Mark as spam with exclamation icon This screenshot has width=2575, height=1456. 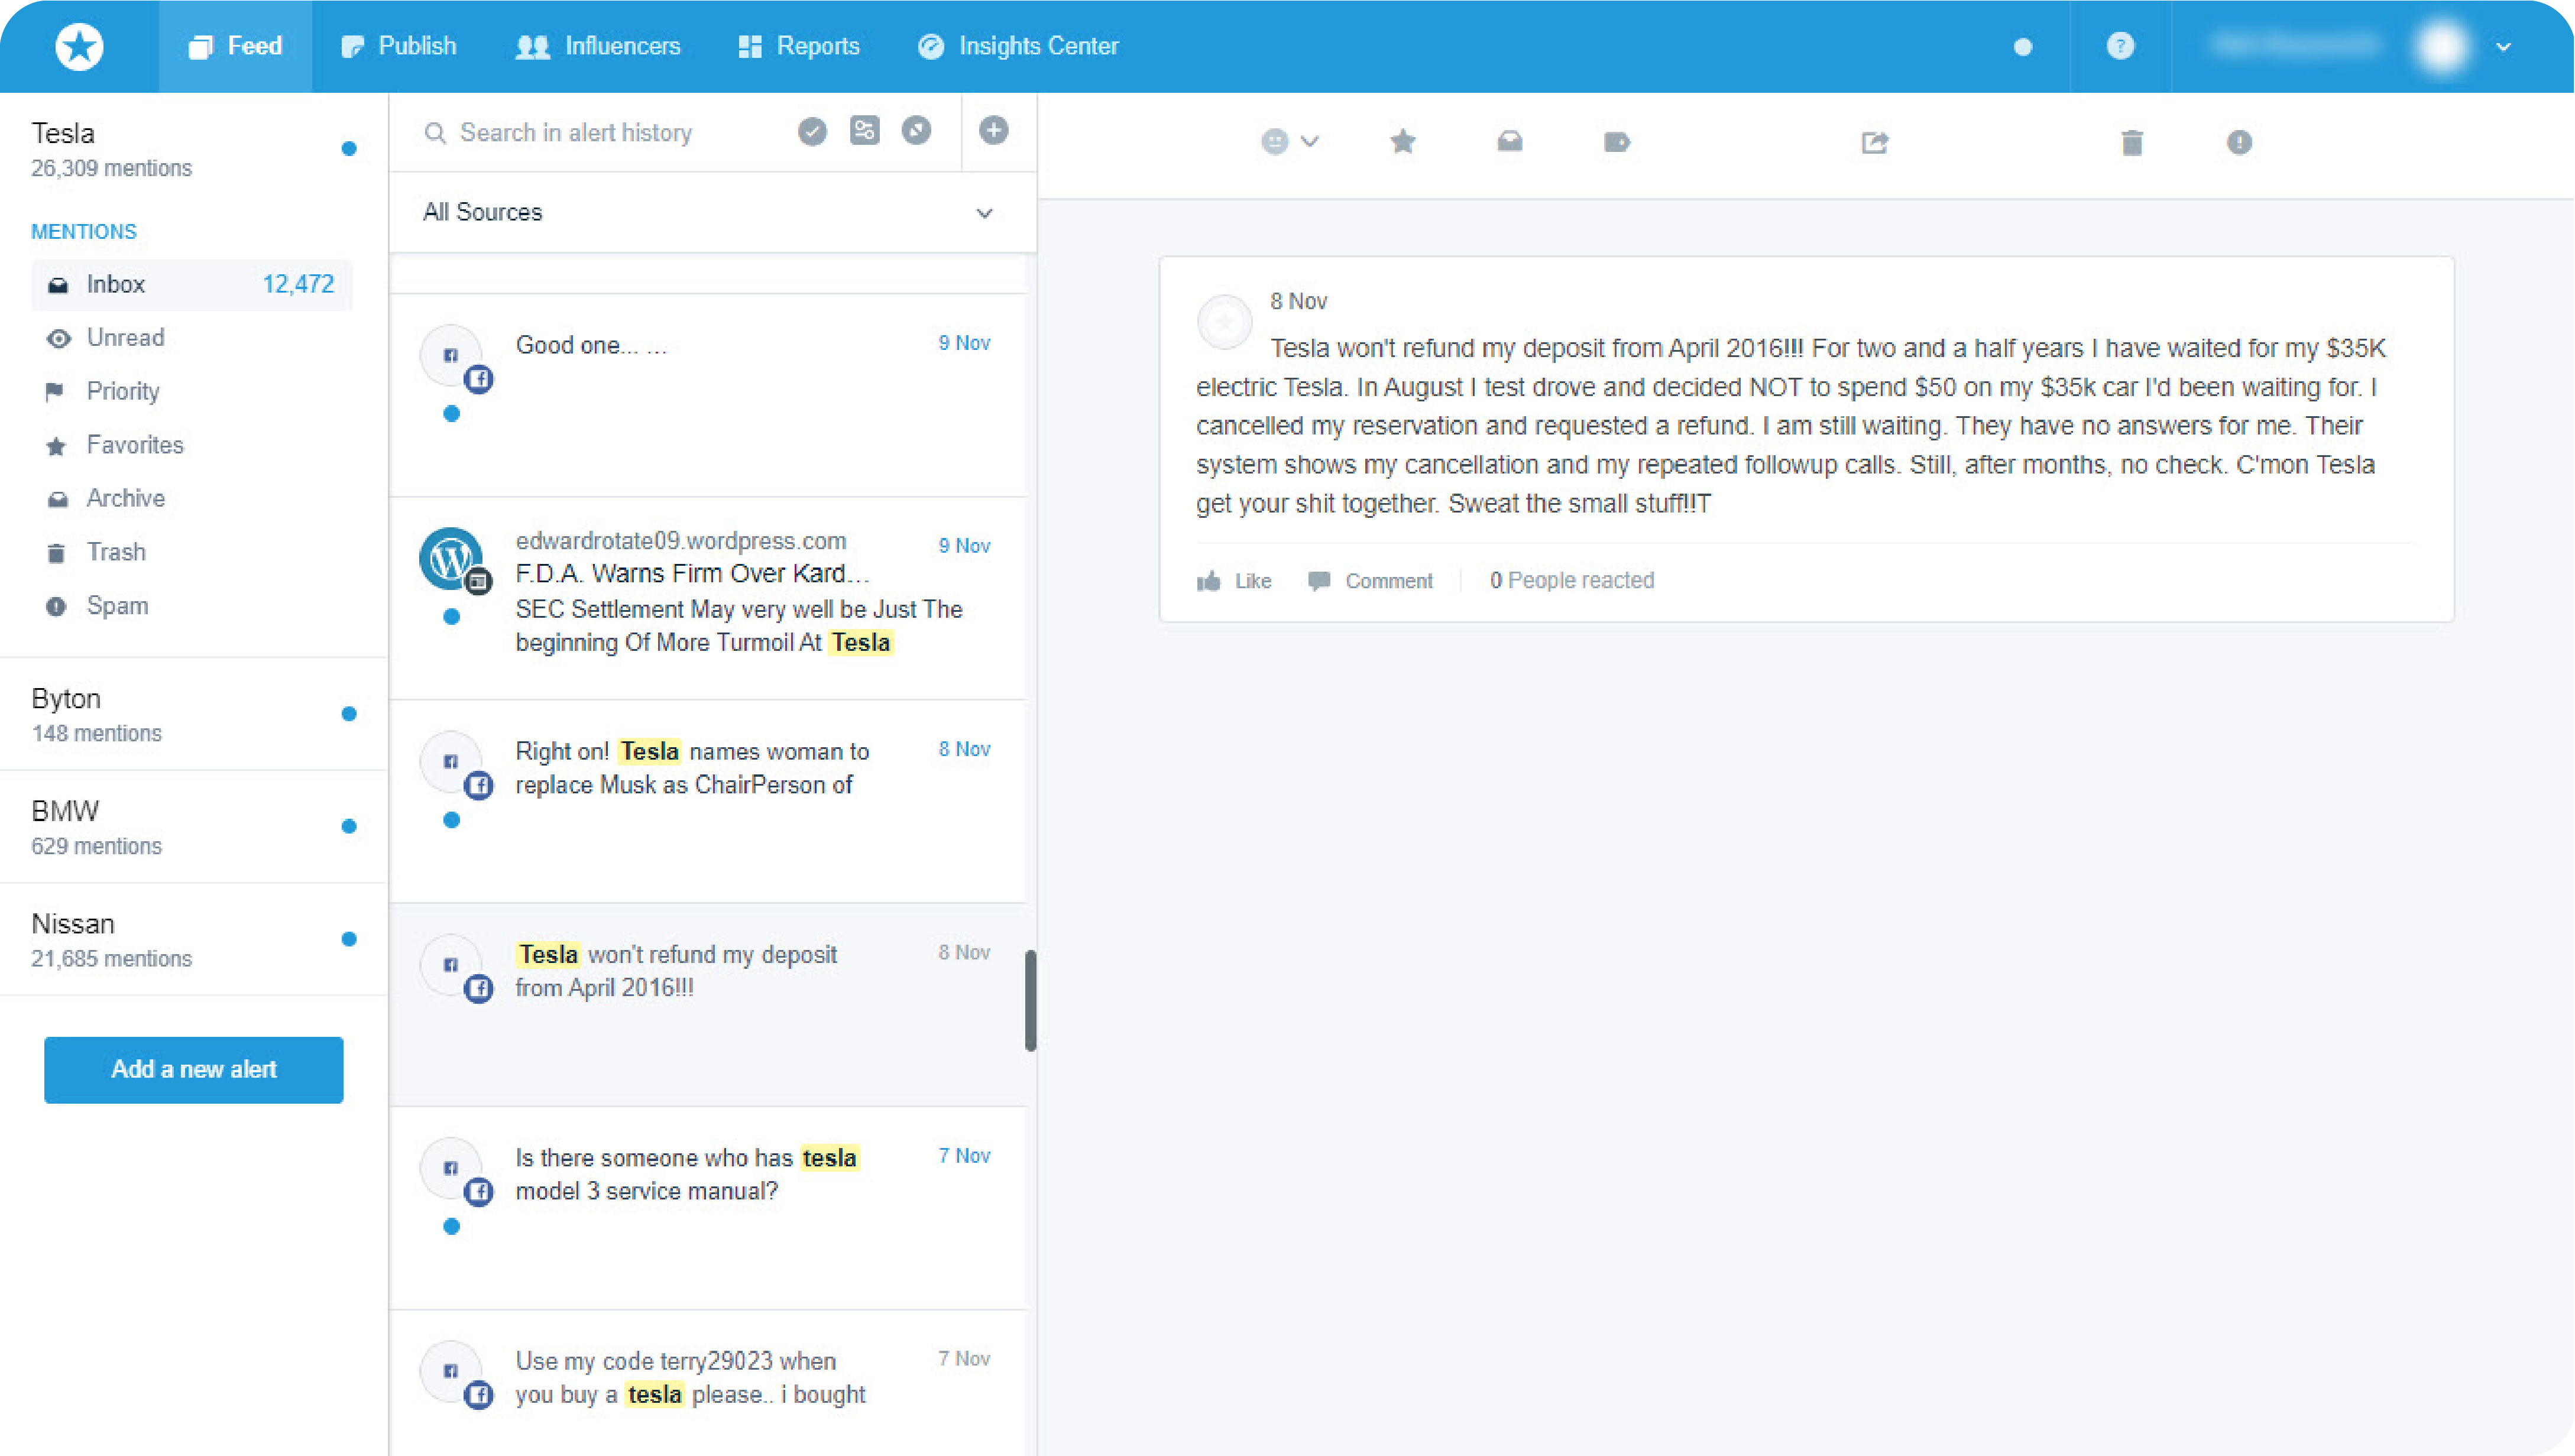(x=2239, y=142)
